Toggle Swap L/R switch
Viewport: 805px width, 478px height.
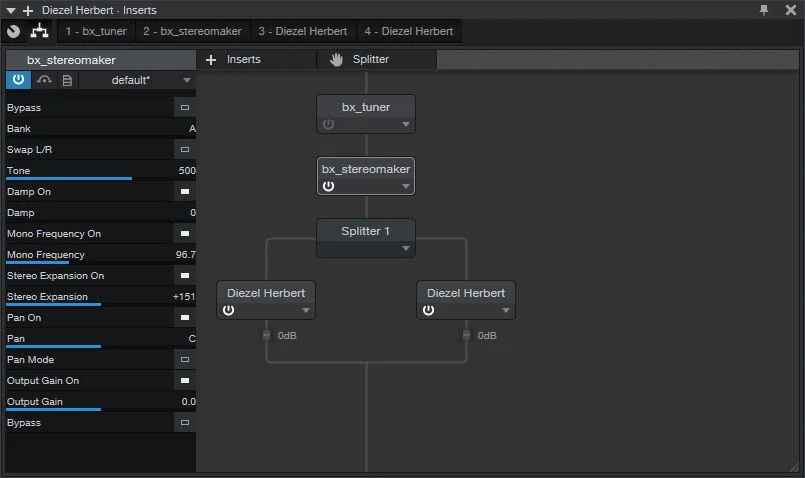click(x=185, y=150)
